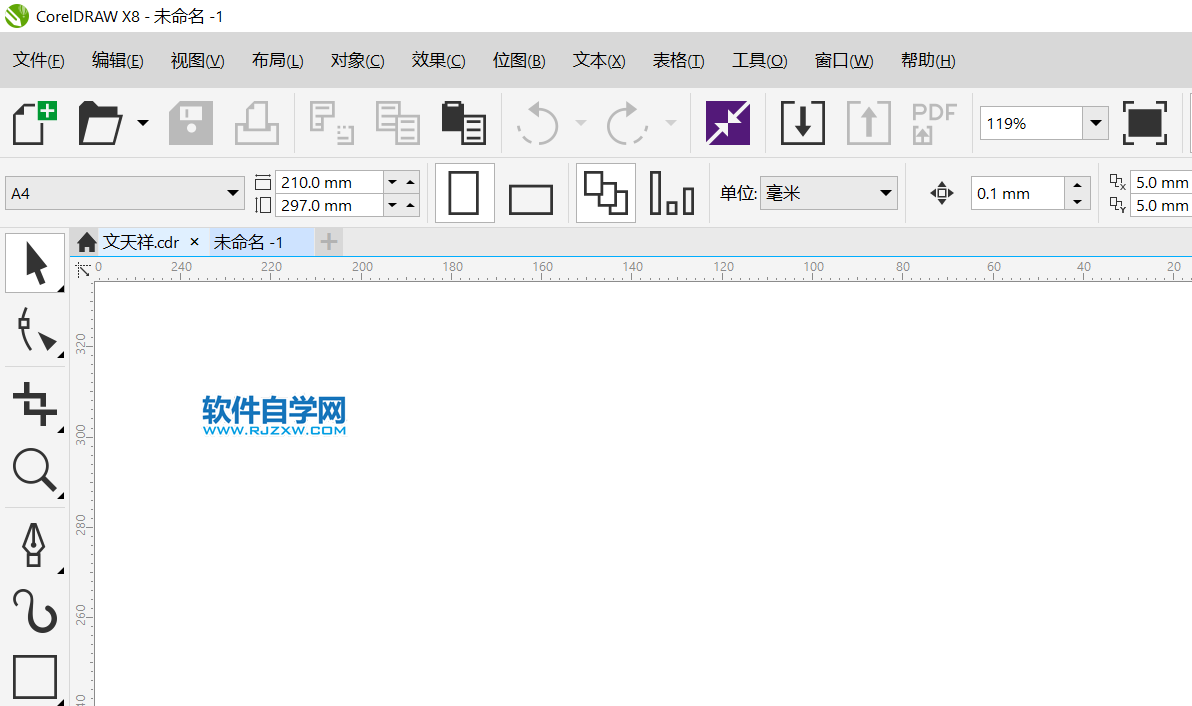The image size is (1192, 706).
Task: Toggle landscape page orientation
Action: pyautogui.click(x=530, y=192)
